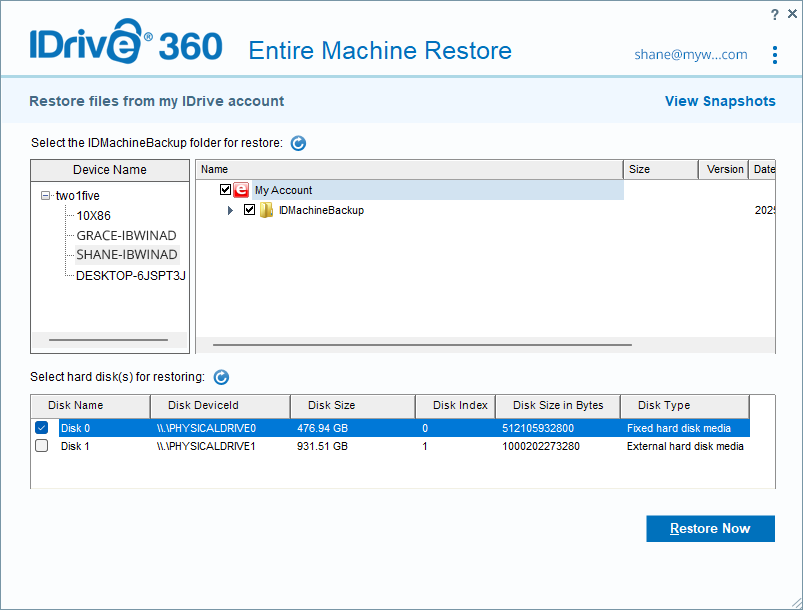Uncheck the My Account checkbox
Image resolution: width=803 pixels, height=610 pixels.
pyautogui.click(x=225, y=190)
